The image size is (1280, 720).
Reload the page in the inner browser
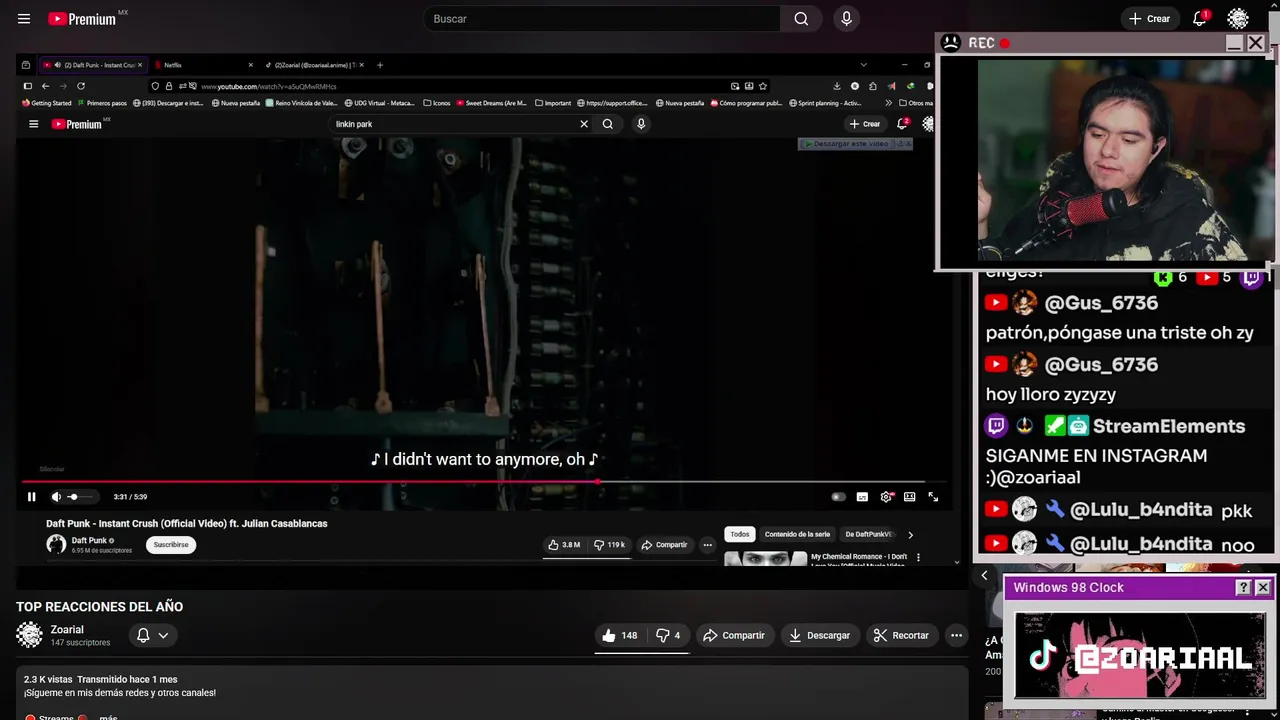[81, 86]
